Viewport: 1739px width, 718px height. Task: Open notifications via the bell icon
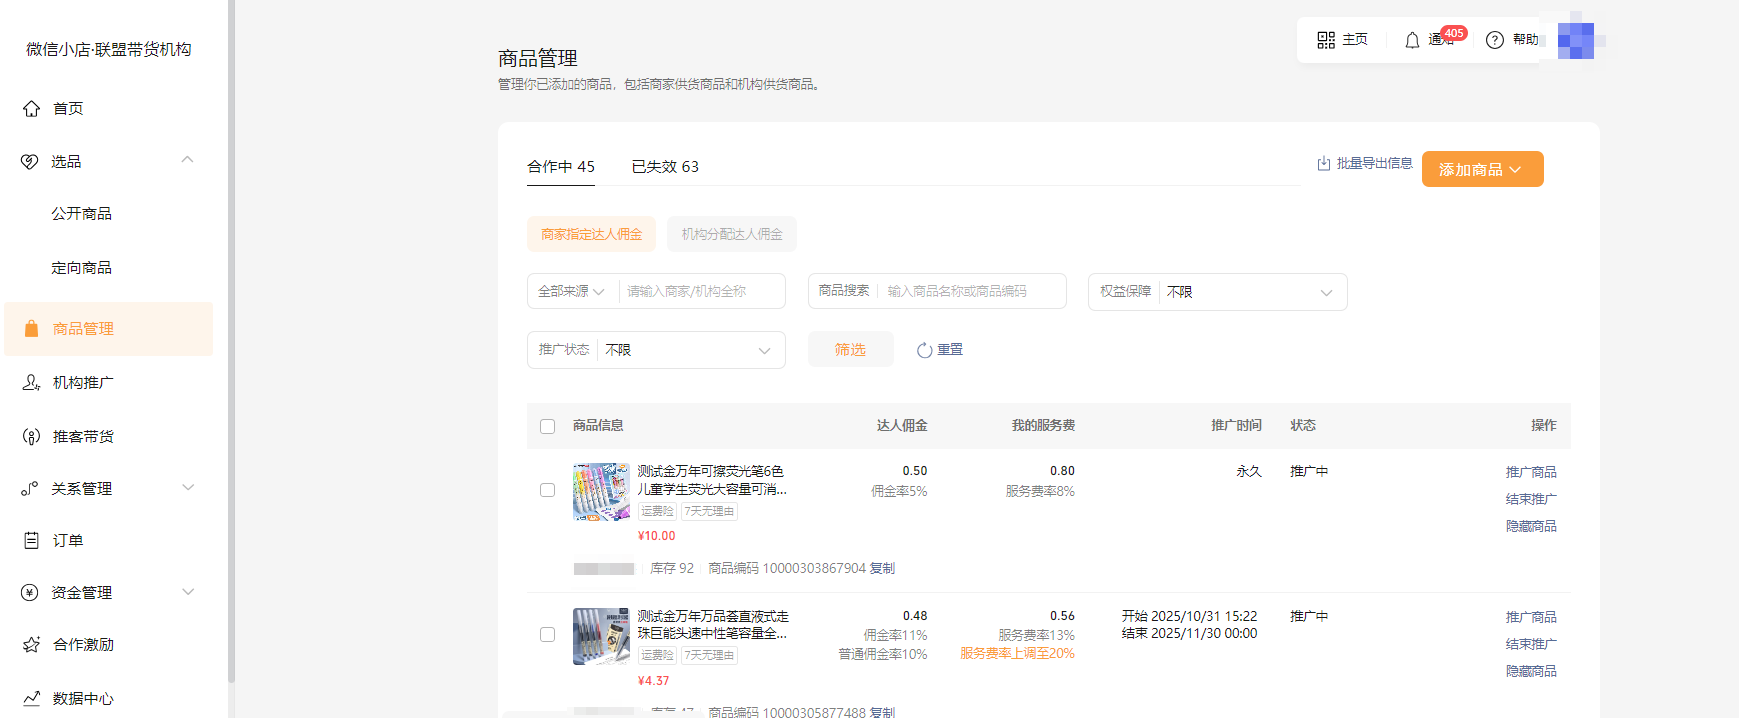click(x=1412, y=40)
